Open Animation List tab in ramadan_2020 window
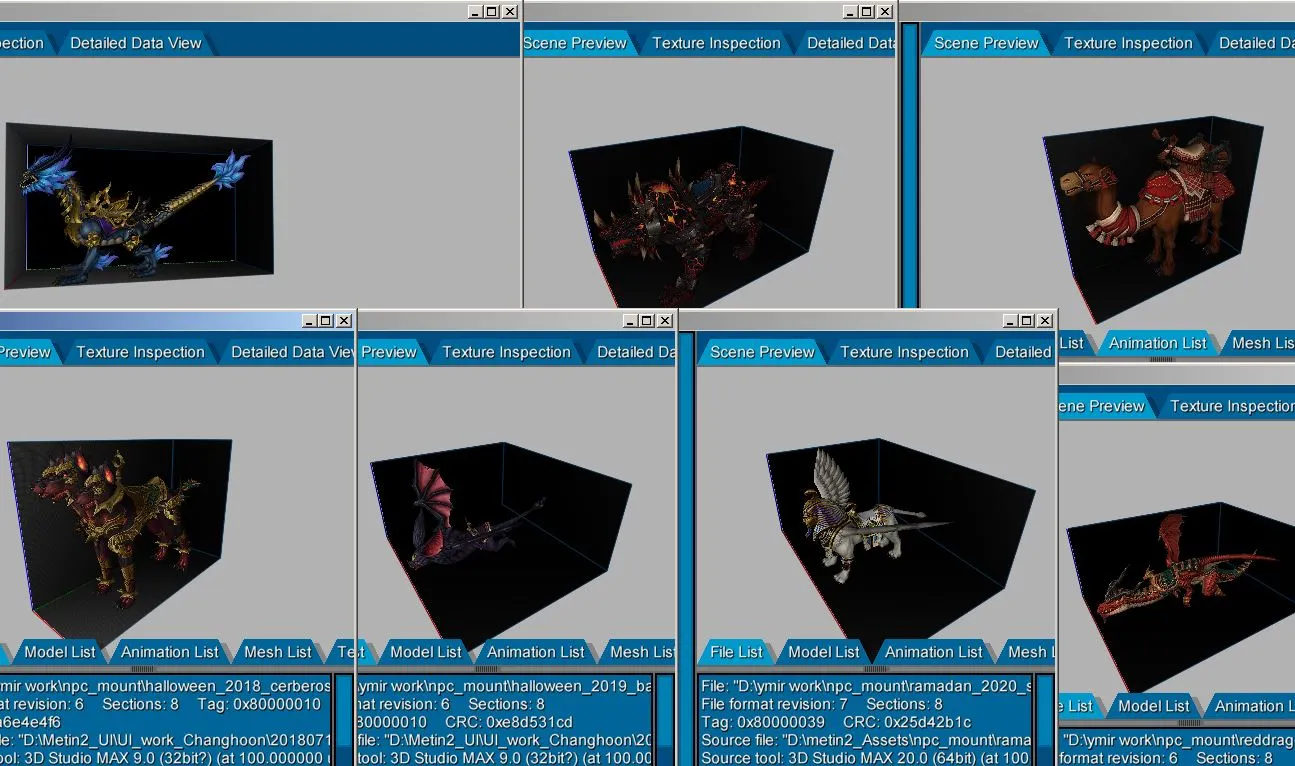Viewport: 1295px width, 766px height. [x=933, y=652]
